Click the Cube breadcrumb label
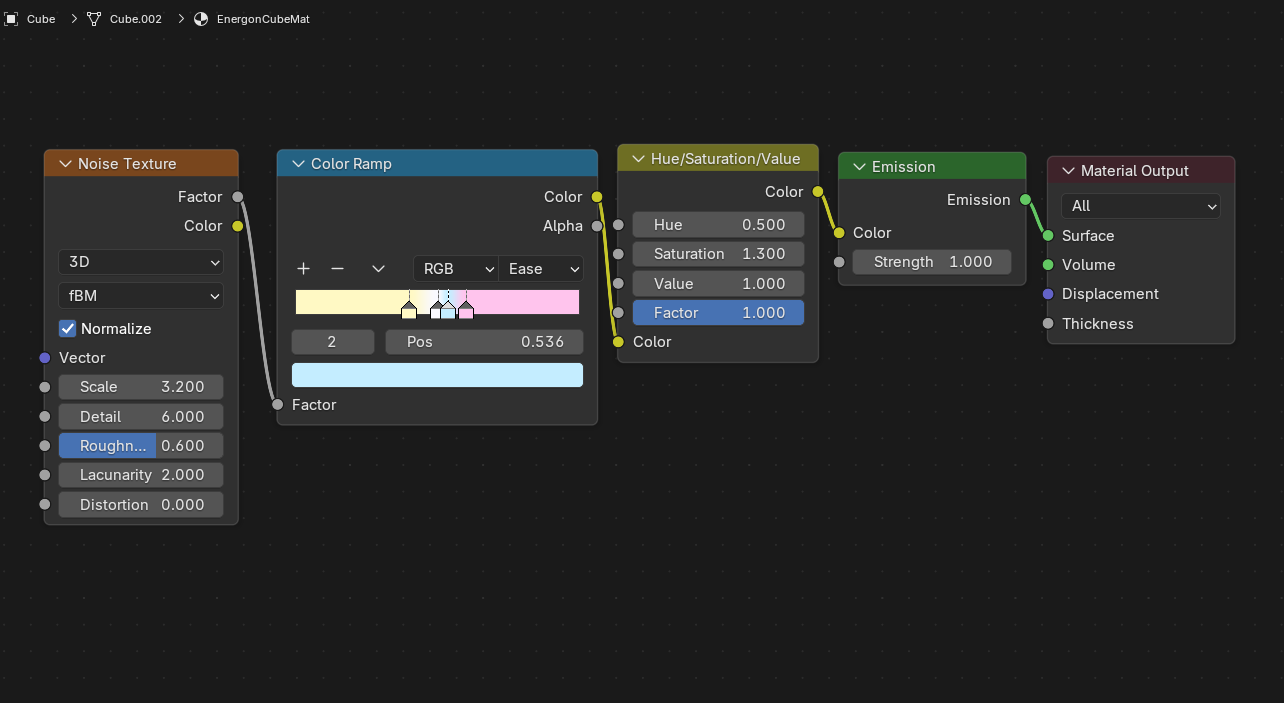The height and width of the screenshot is (703, 1284). tap(41, 19)
